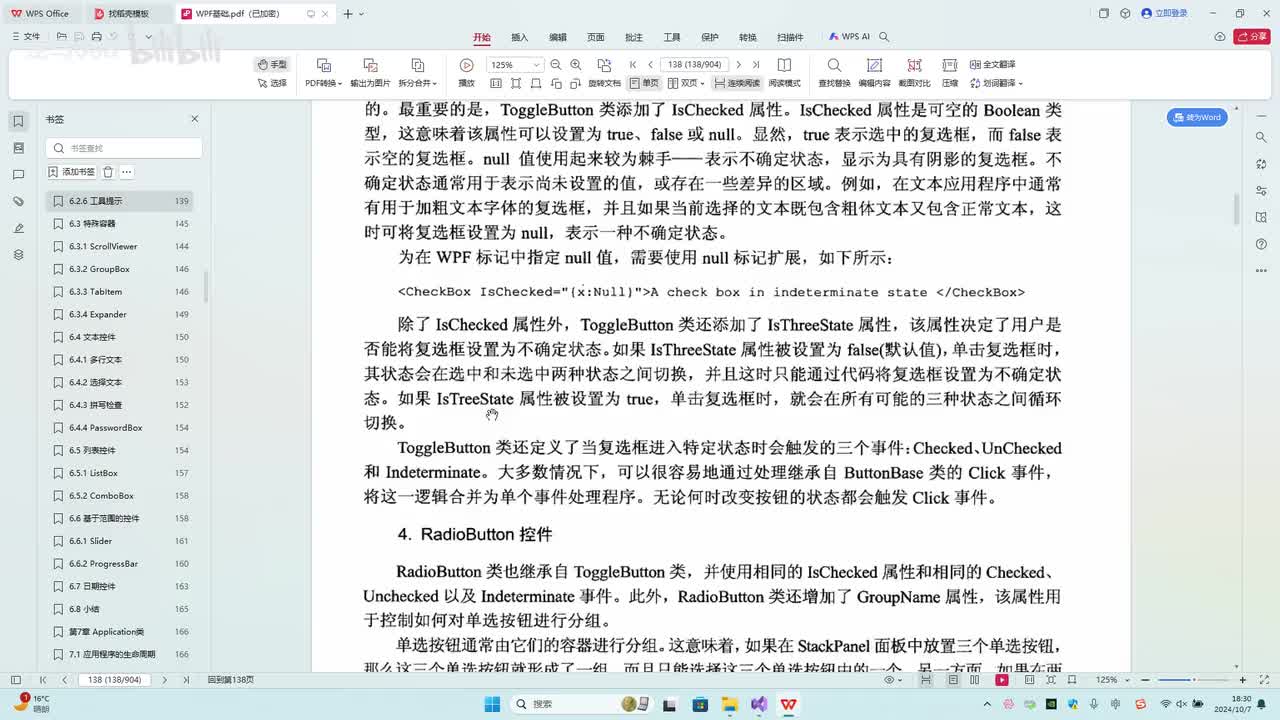Screen dimensions: 1280x720
Task: Open the 开始 ribbon tab
Action: pos(482,37)
